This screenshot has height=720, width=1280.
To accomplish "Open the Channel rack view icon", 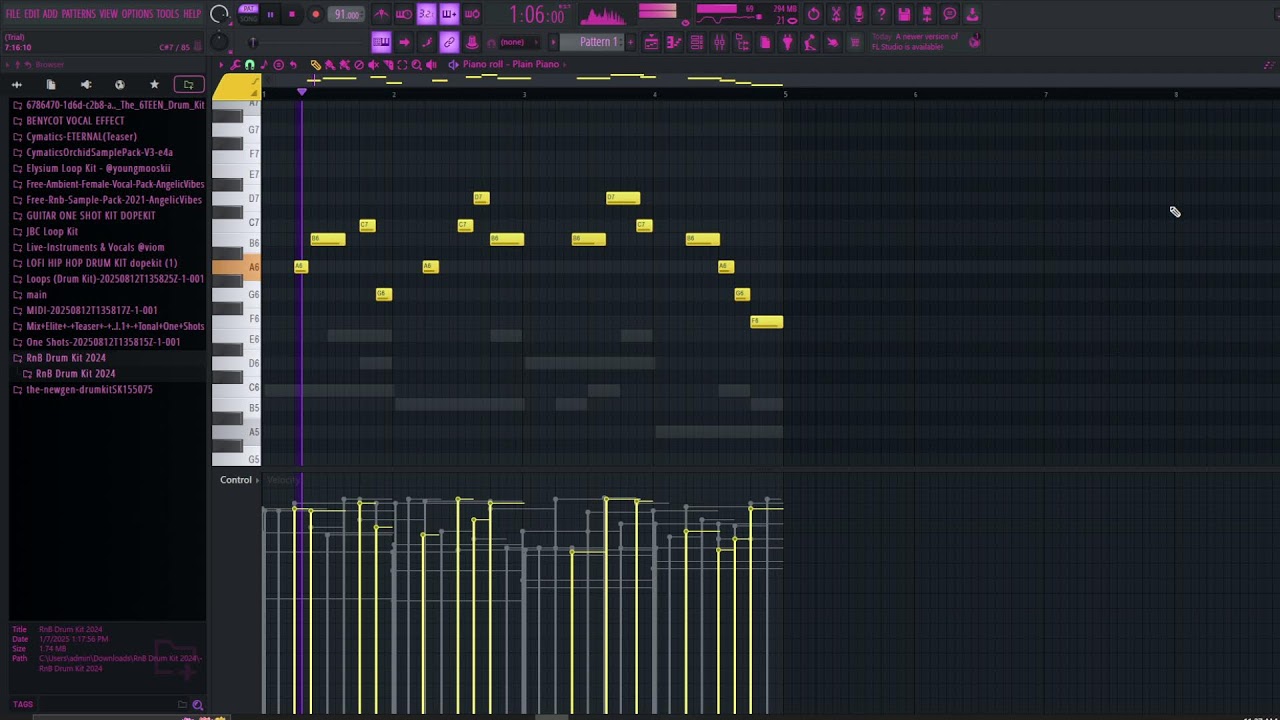I will tap(697, 42).
